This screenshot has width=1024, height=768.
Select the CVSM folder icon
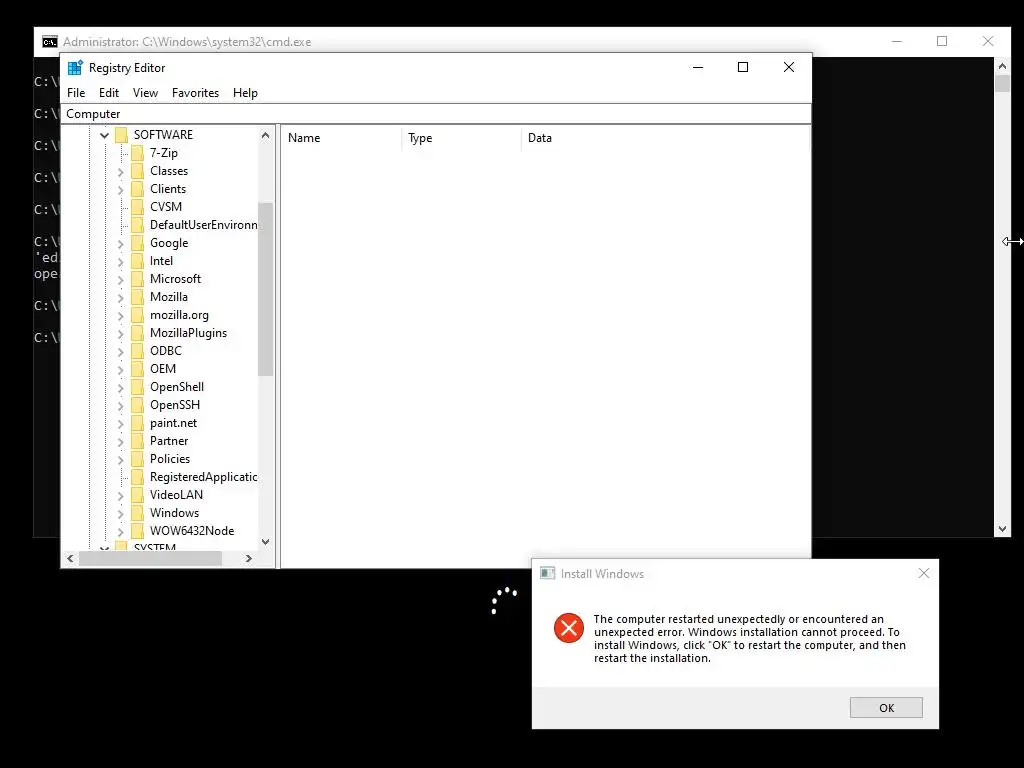(x=137, y=207)
